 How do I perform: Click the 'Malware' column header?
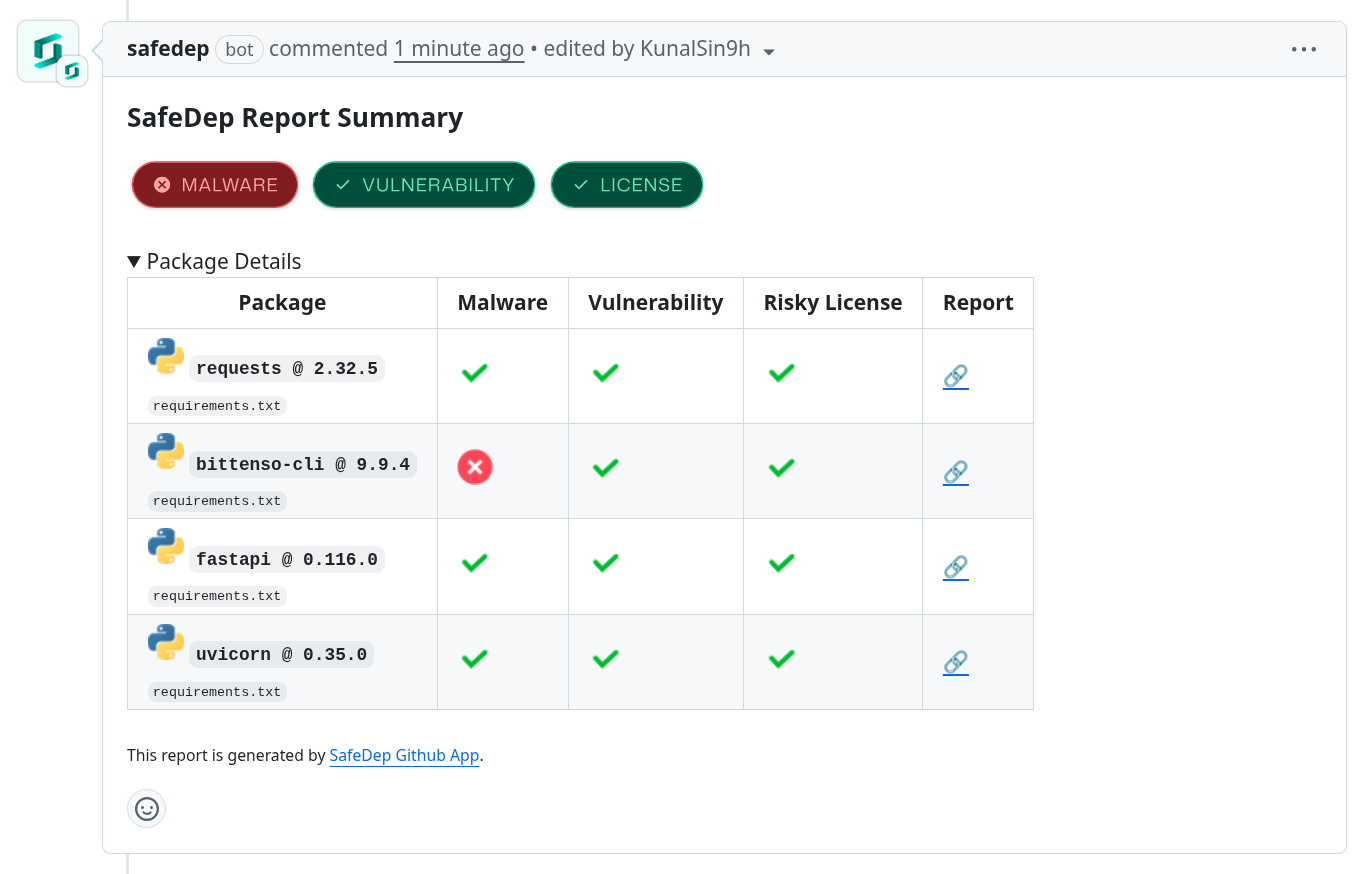coord(503,303)
